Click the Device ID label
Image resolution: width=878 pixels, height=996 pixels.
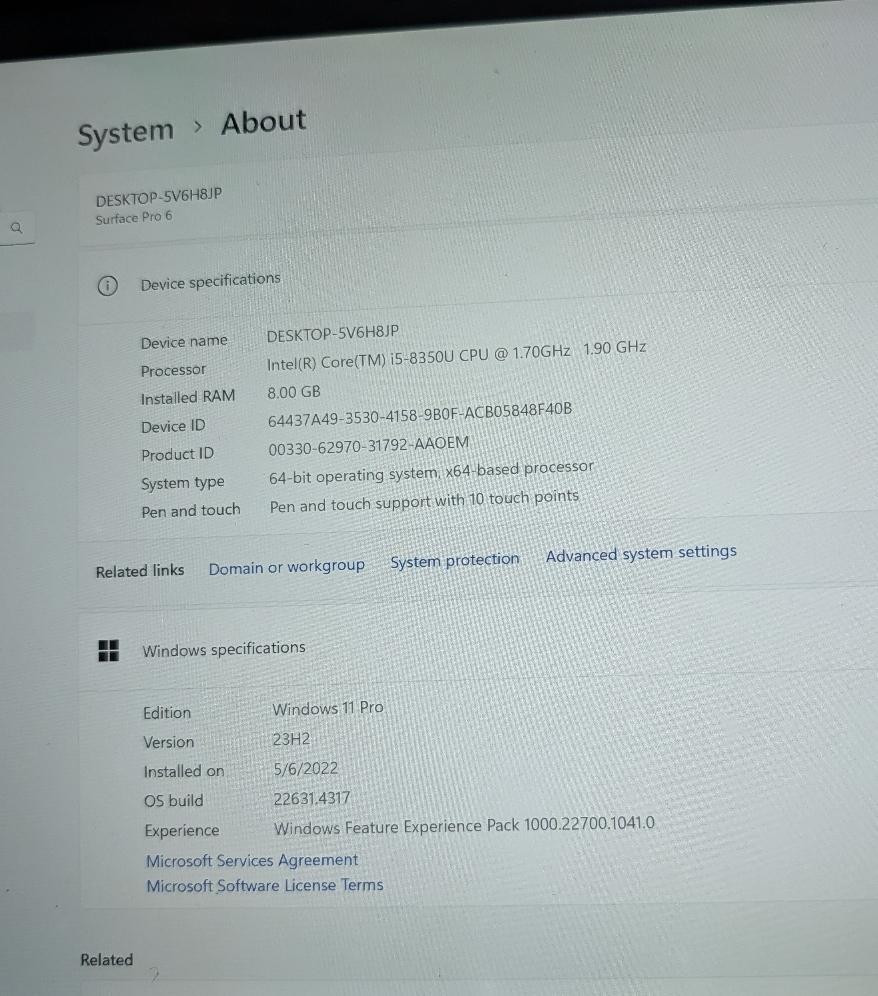[173, 426]
